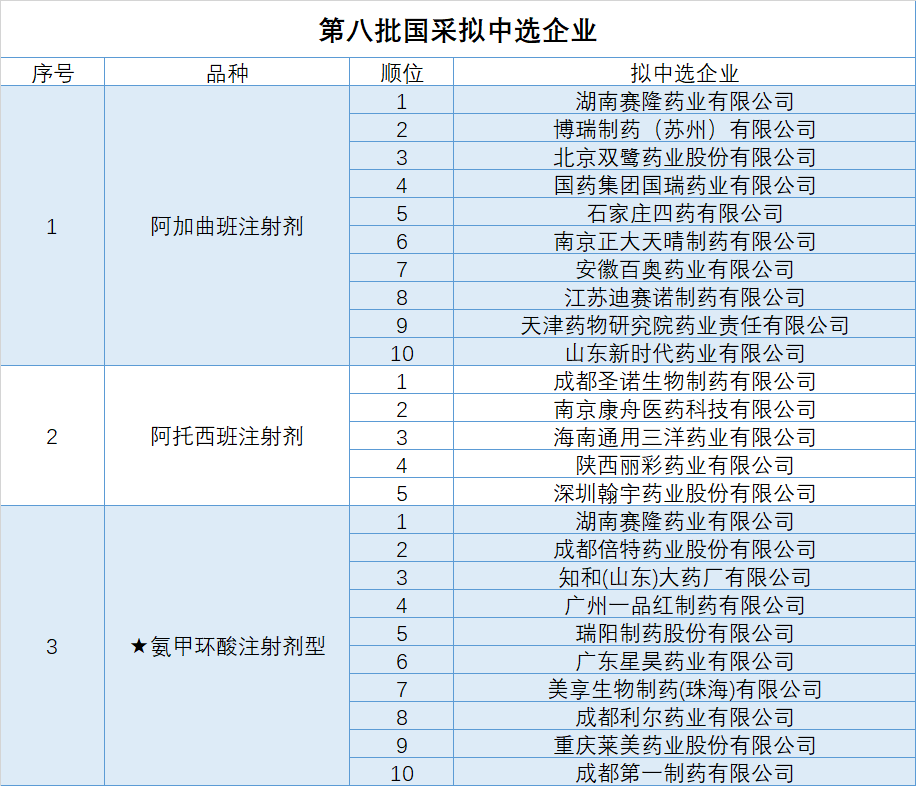Select 陕西丽彩药业有限公司 cell
The width and height of the screenshot is (916, 786).
pos(684,465)
